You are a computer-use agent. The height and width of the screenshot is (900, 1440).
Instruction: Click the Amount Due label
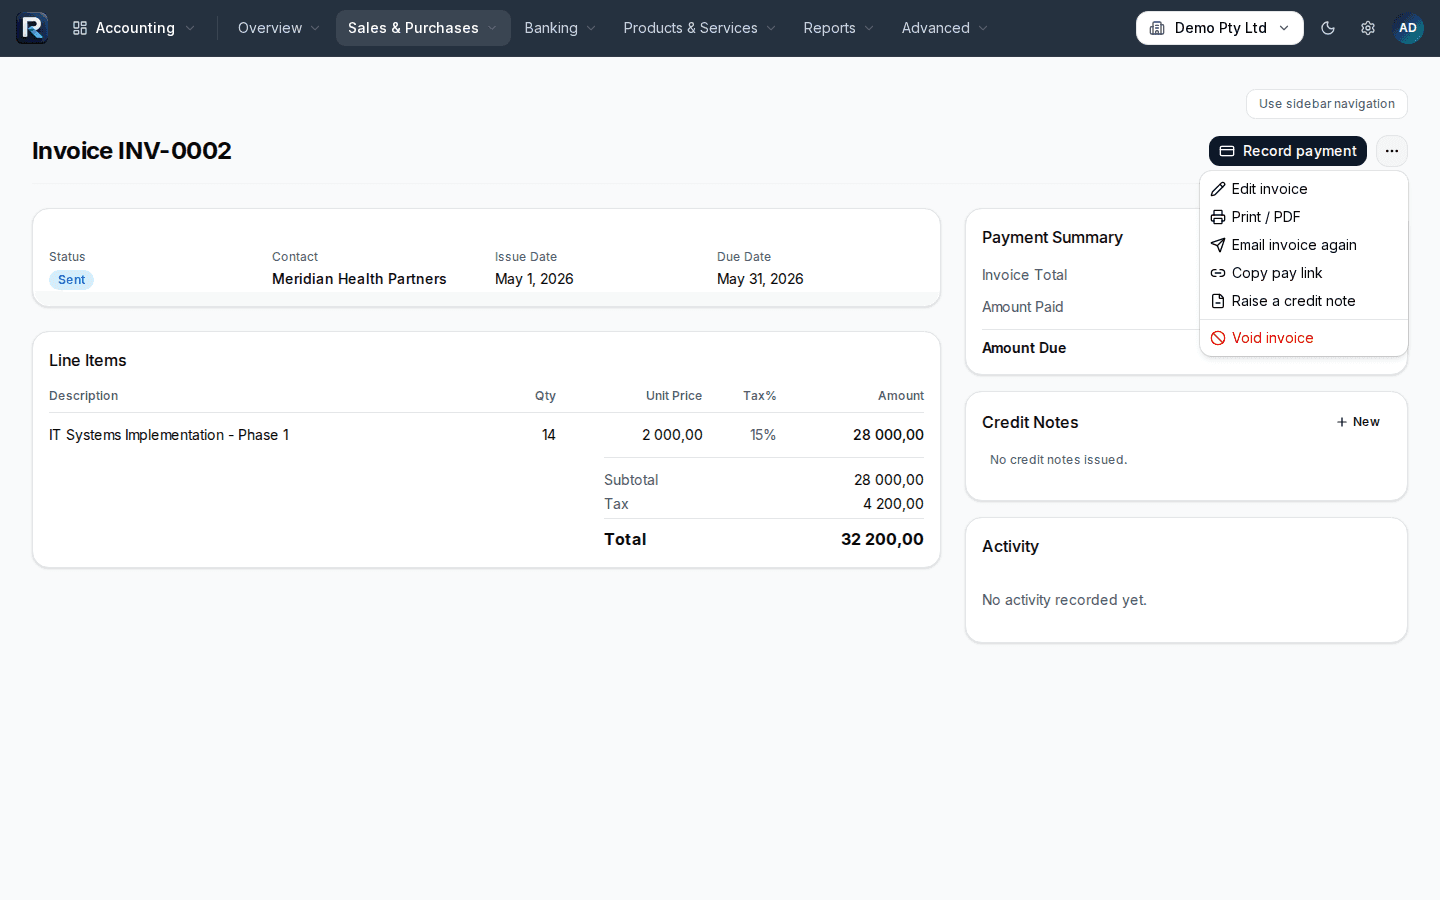[x=1024, y=348]
